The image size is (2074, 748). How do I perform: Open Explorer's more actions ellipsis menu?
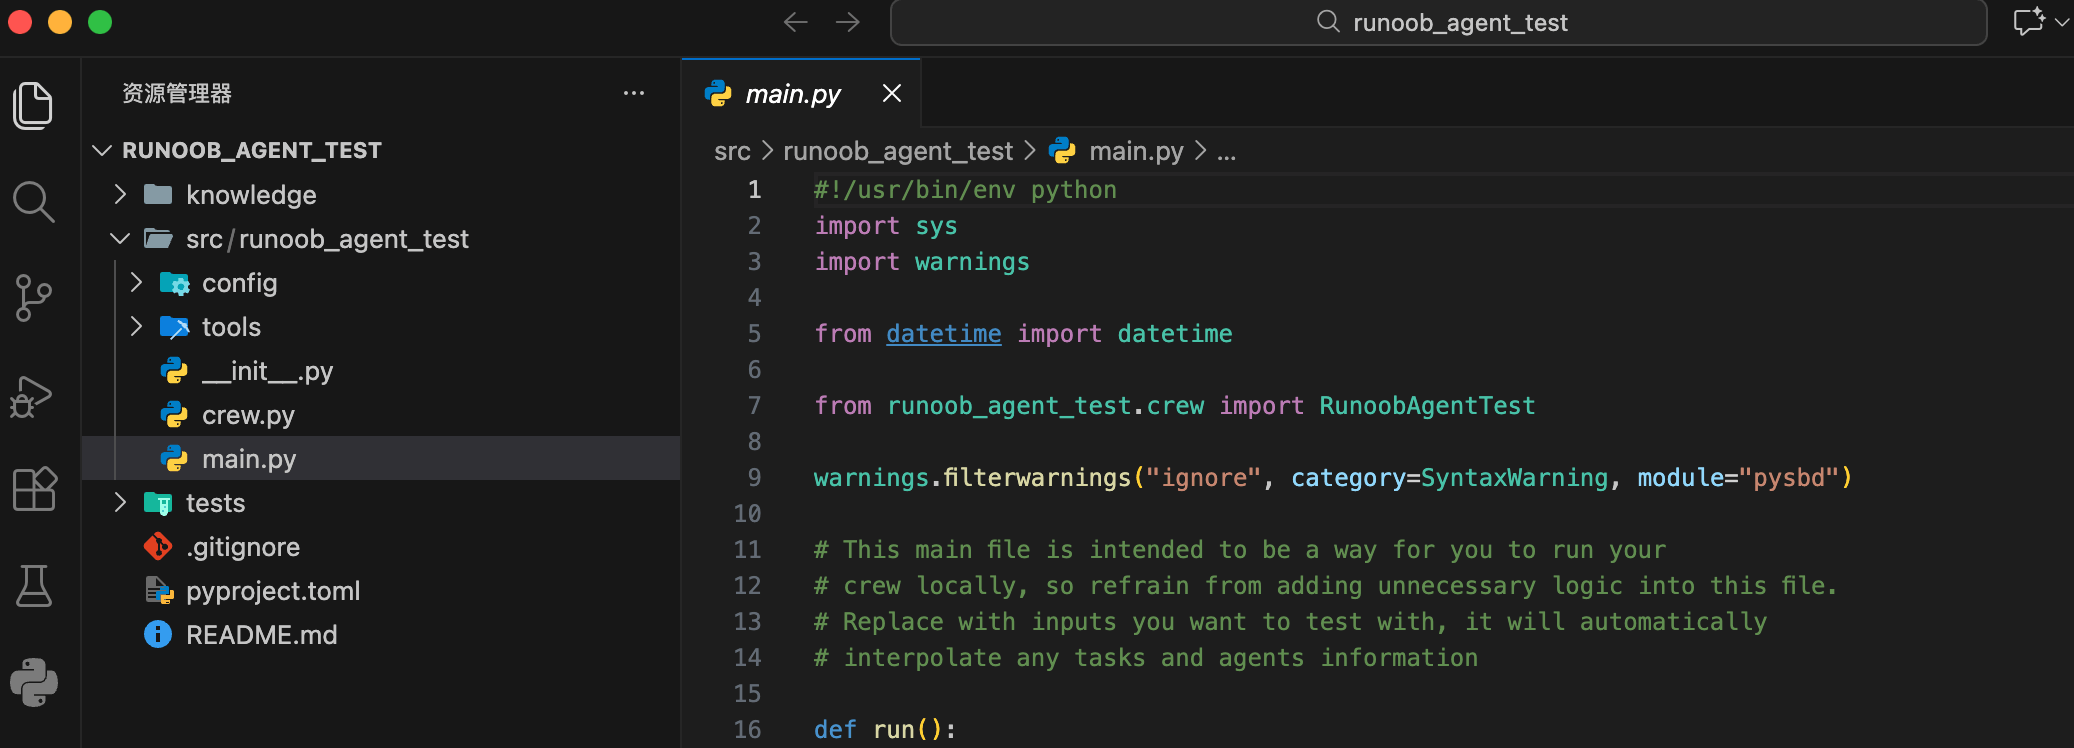coord(633,94)
